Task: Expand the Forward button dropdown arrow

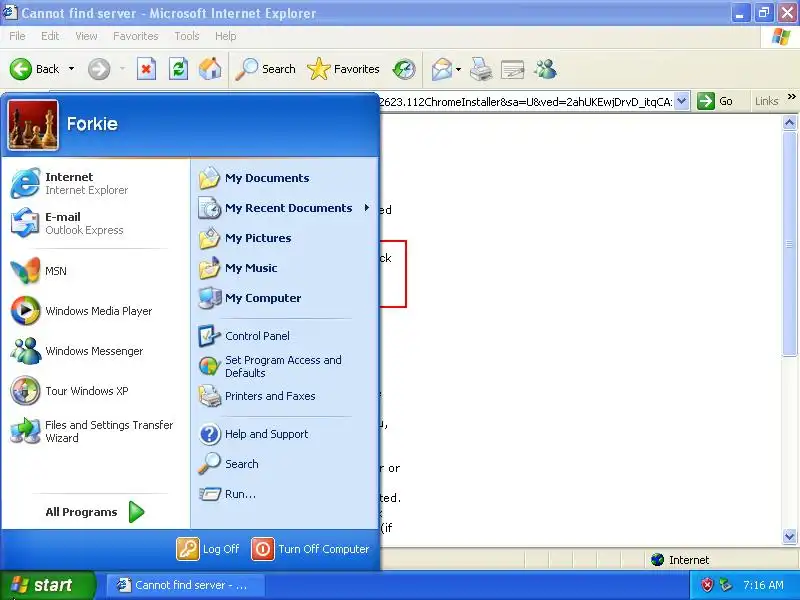Action: coord(122,69)
